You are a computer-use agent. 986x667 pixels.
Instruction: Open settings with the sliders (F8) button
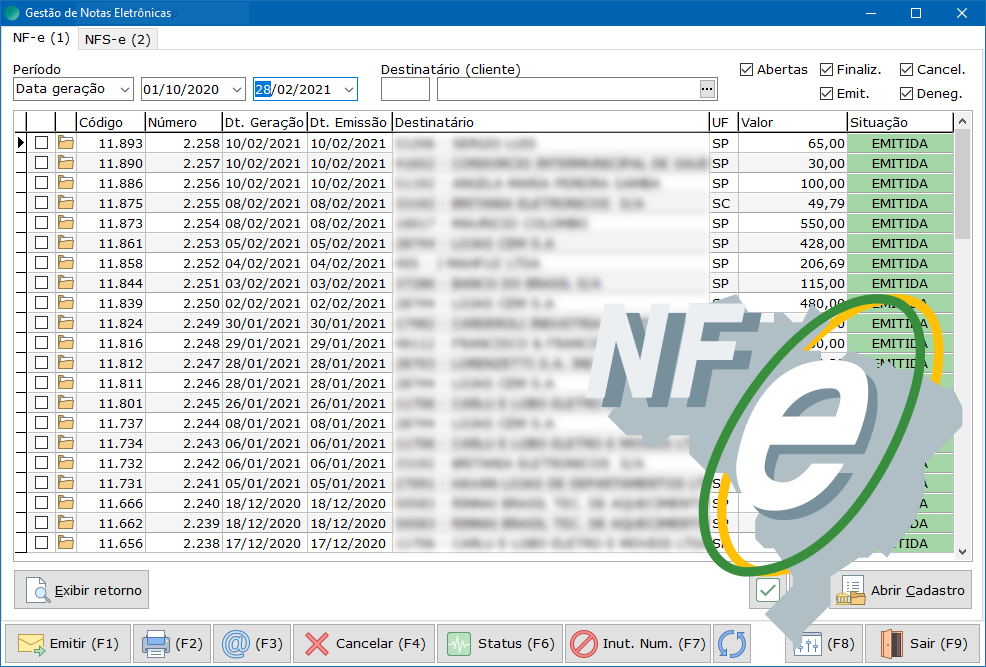pyautogui.click(x=824, y=644)
